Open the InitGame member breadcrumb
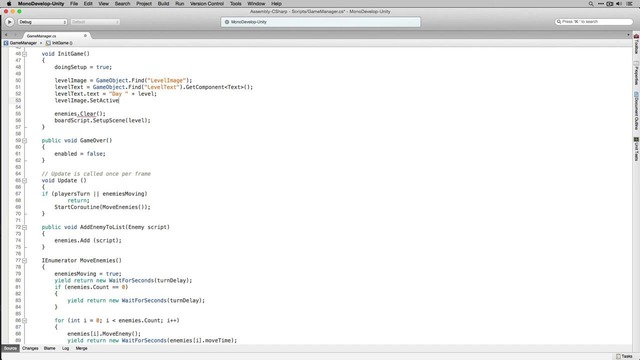640x360 pixels. (60, 43)
